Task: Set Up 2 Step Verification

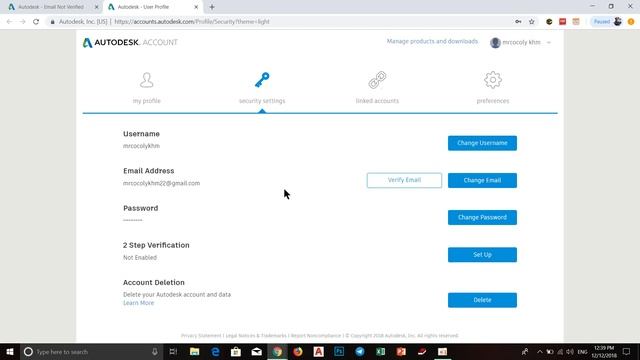Action: click(x=482, y=255)
